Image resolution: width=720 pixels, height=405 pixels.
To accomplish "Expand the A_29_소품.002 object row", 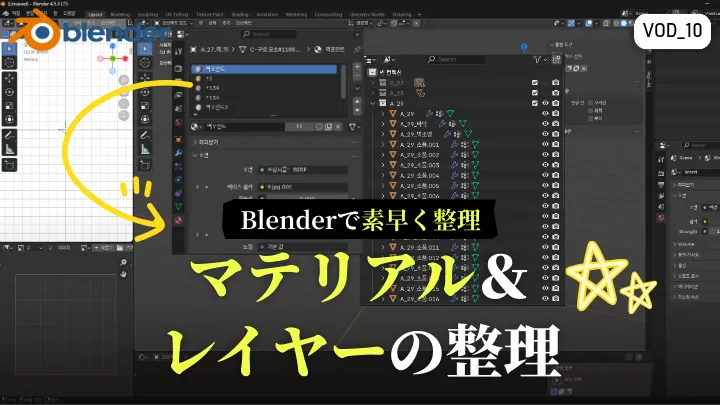I will click(x=383, y=155).
